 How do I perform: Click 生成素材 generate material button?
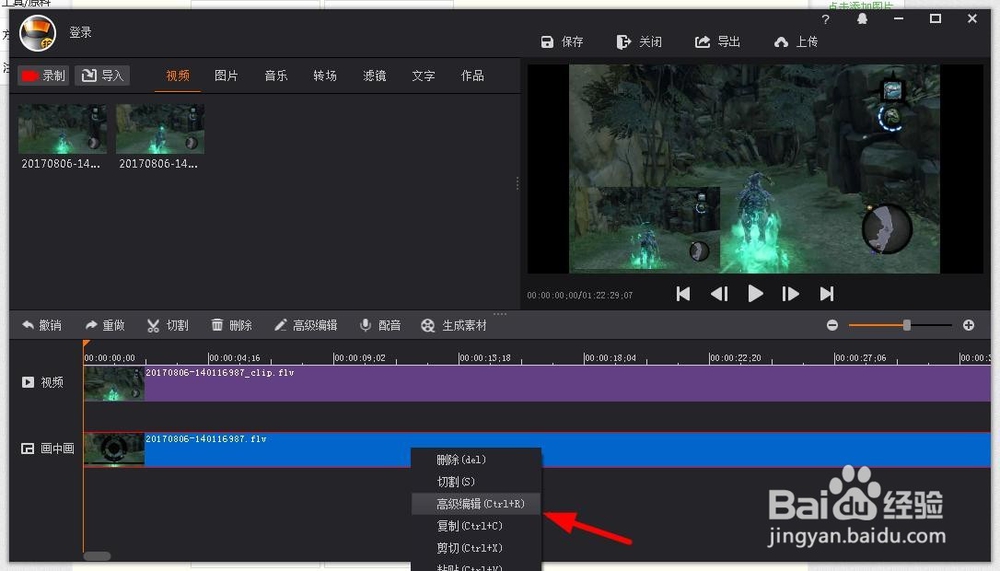pos(453,325)
